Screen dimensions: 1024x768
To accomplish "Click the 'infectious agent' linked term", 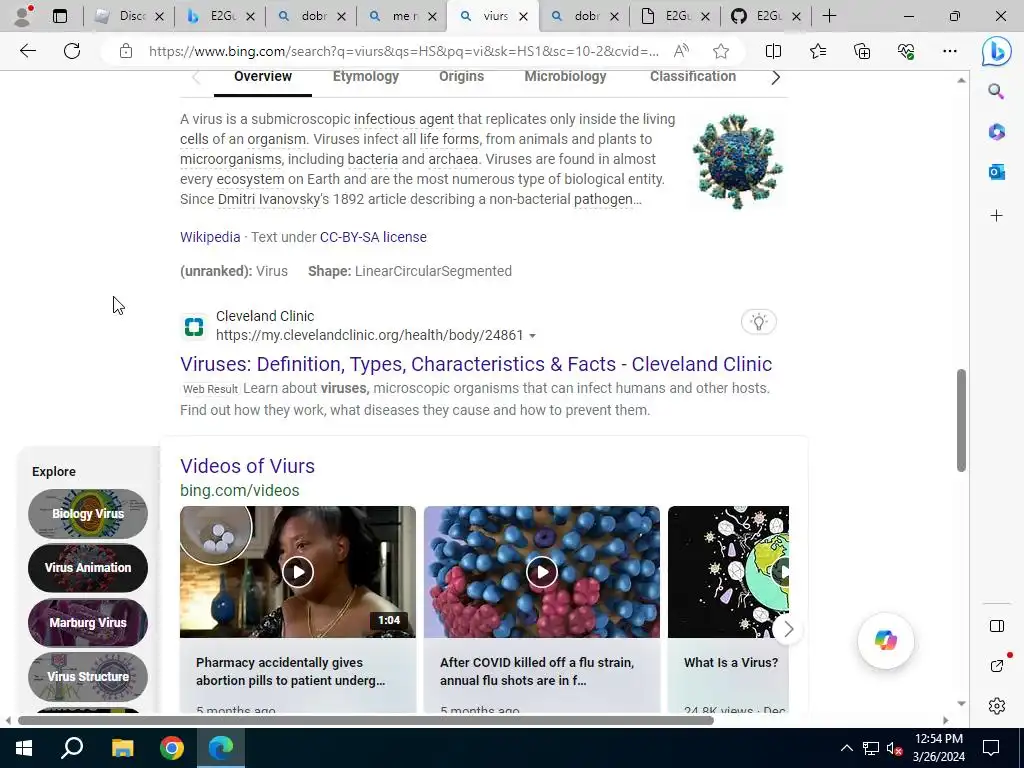I will pos(403,119).
